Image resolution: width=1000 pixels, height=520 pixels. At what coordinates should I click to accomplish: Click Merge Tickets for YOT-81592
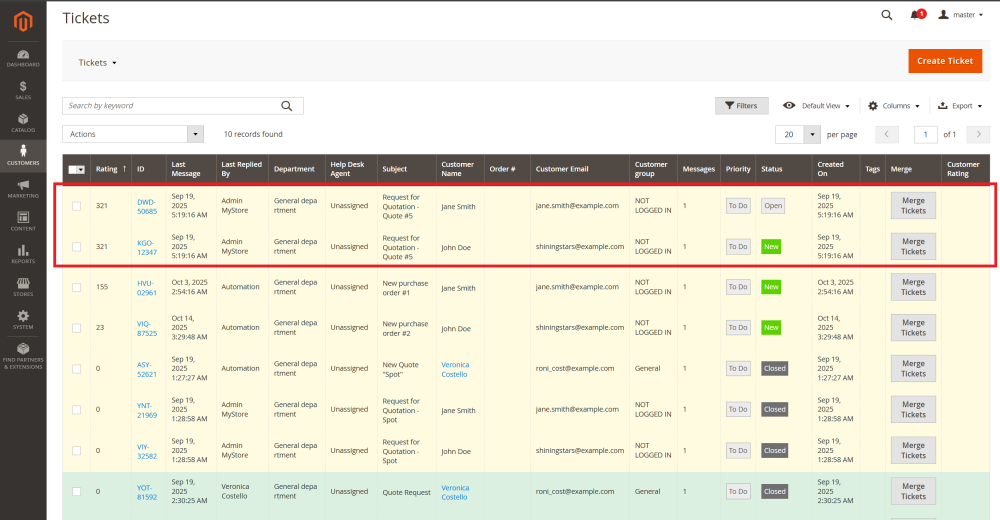(x=913, y=491)
